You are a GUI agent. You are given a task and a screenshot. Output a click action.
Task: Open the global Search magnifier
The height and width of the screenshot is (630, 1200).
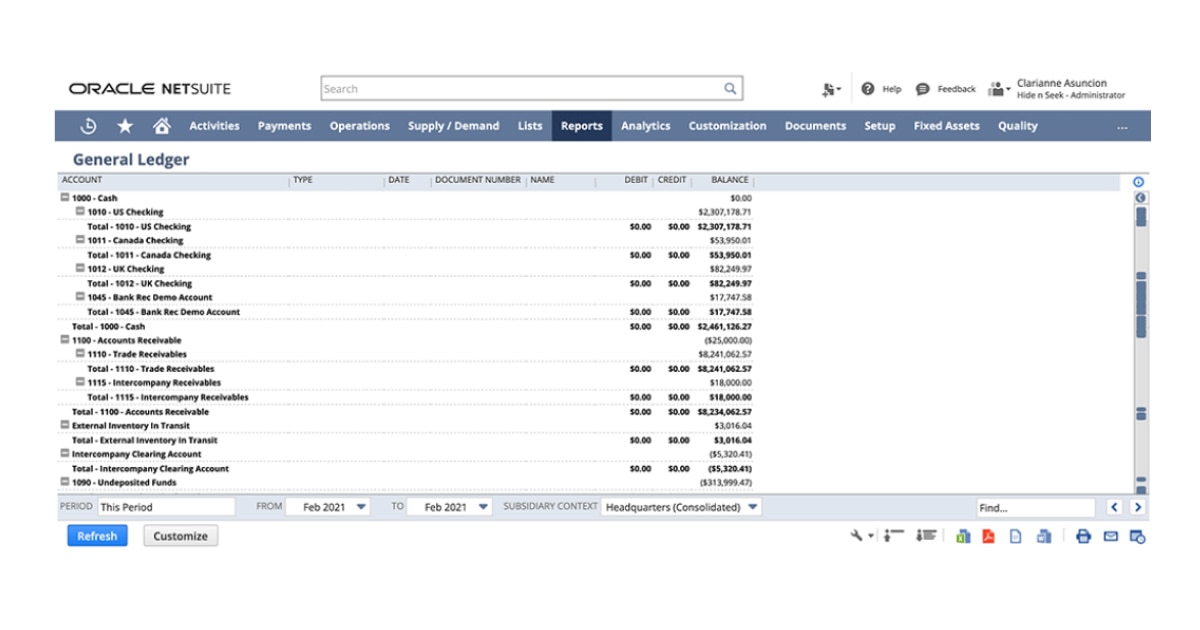pos(729,88)
